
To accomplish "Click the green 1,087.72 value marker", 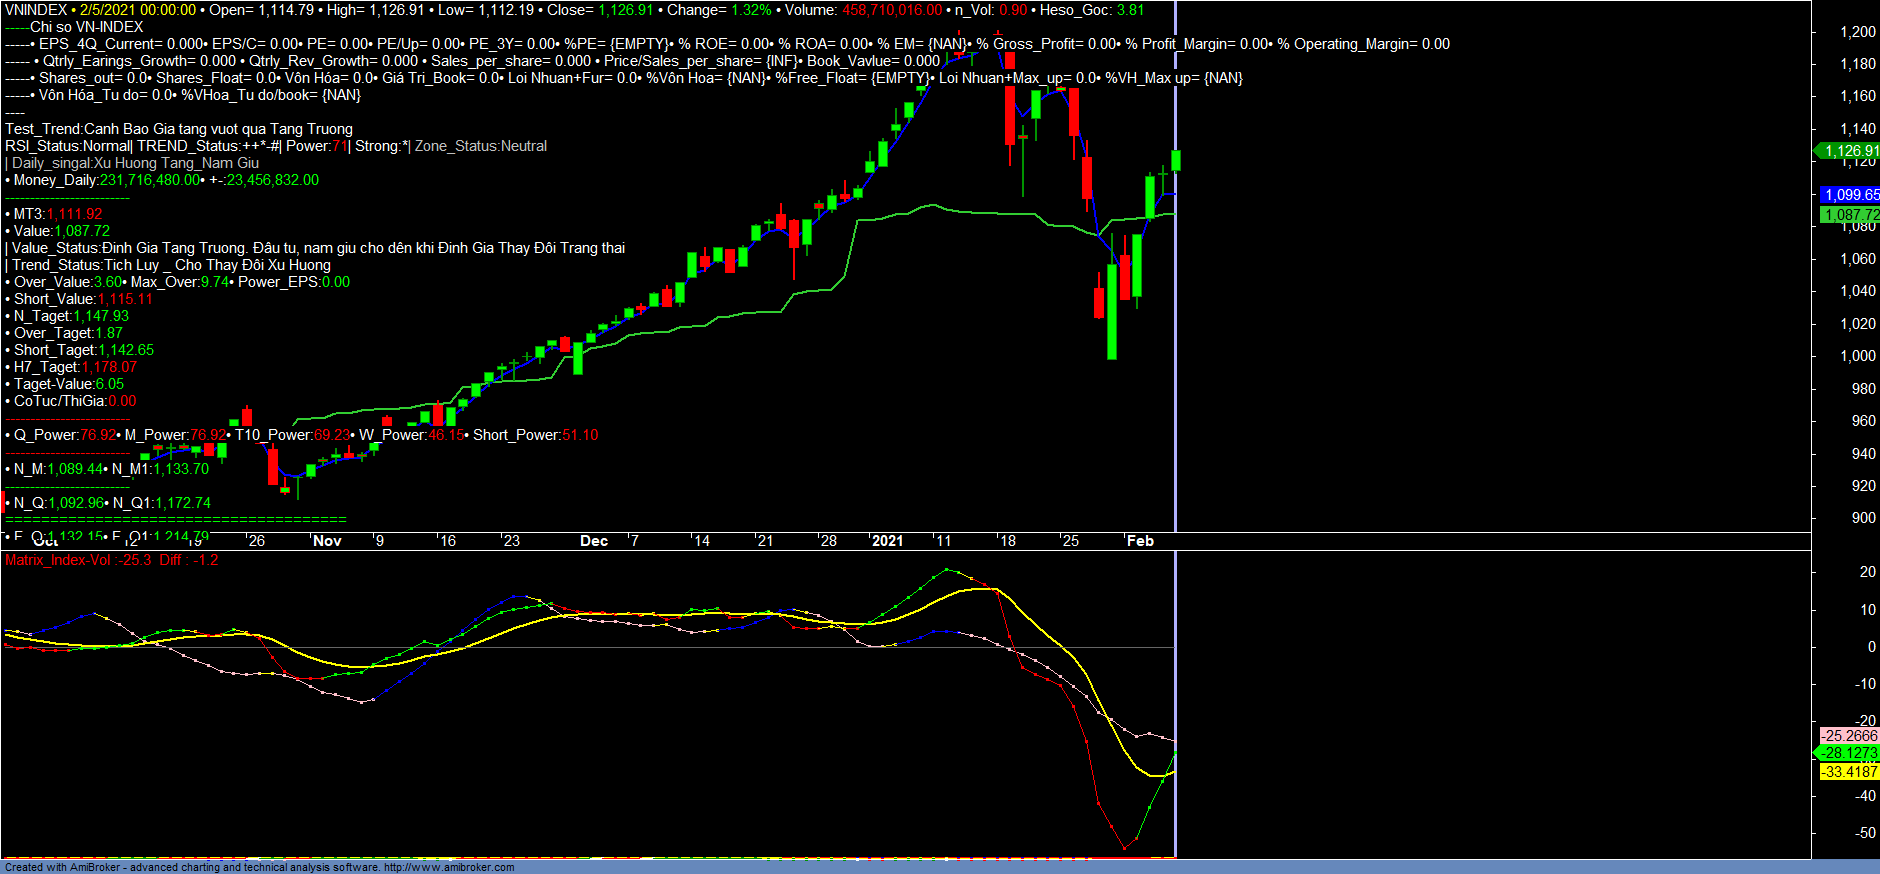I will click(1850, 215).
